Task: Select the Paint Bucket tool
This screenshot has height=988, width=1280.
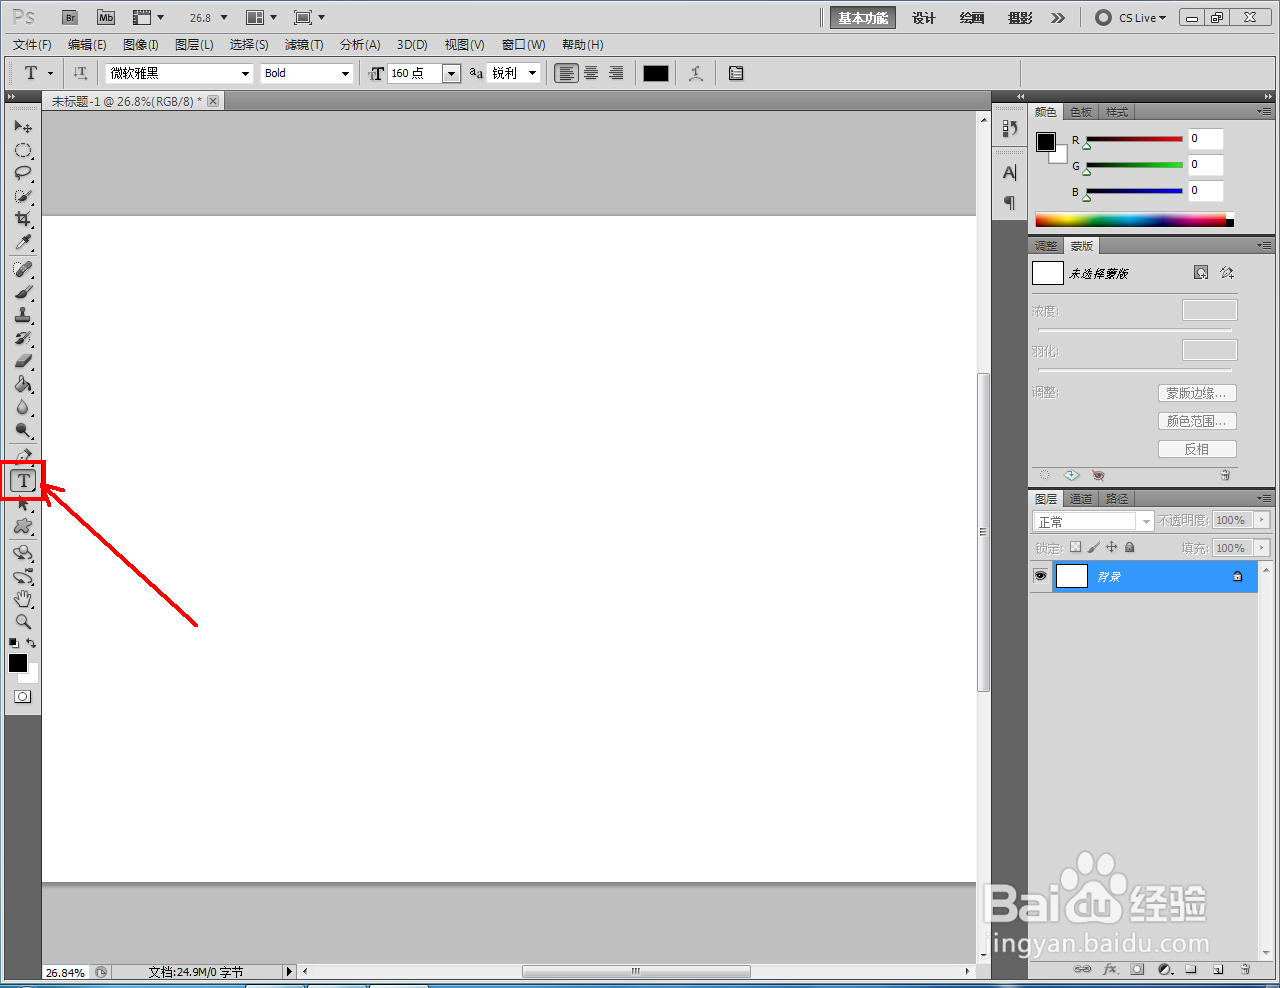Action: click(x=23, y=384)
